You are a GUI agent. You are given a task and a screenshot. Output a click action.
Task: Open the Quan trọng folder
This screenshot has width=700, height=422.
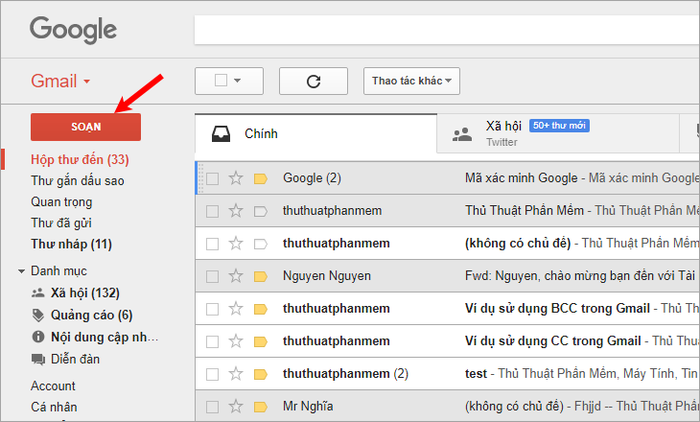point(62,202)
